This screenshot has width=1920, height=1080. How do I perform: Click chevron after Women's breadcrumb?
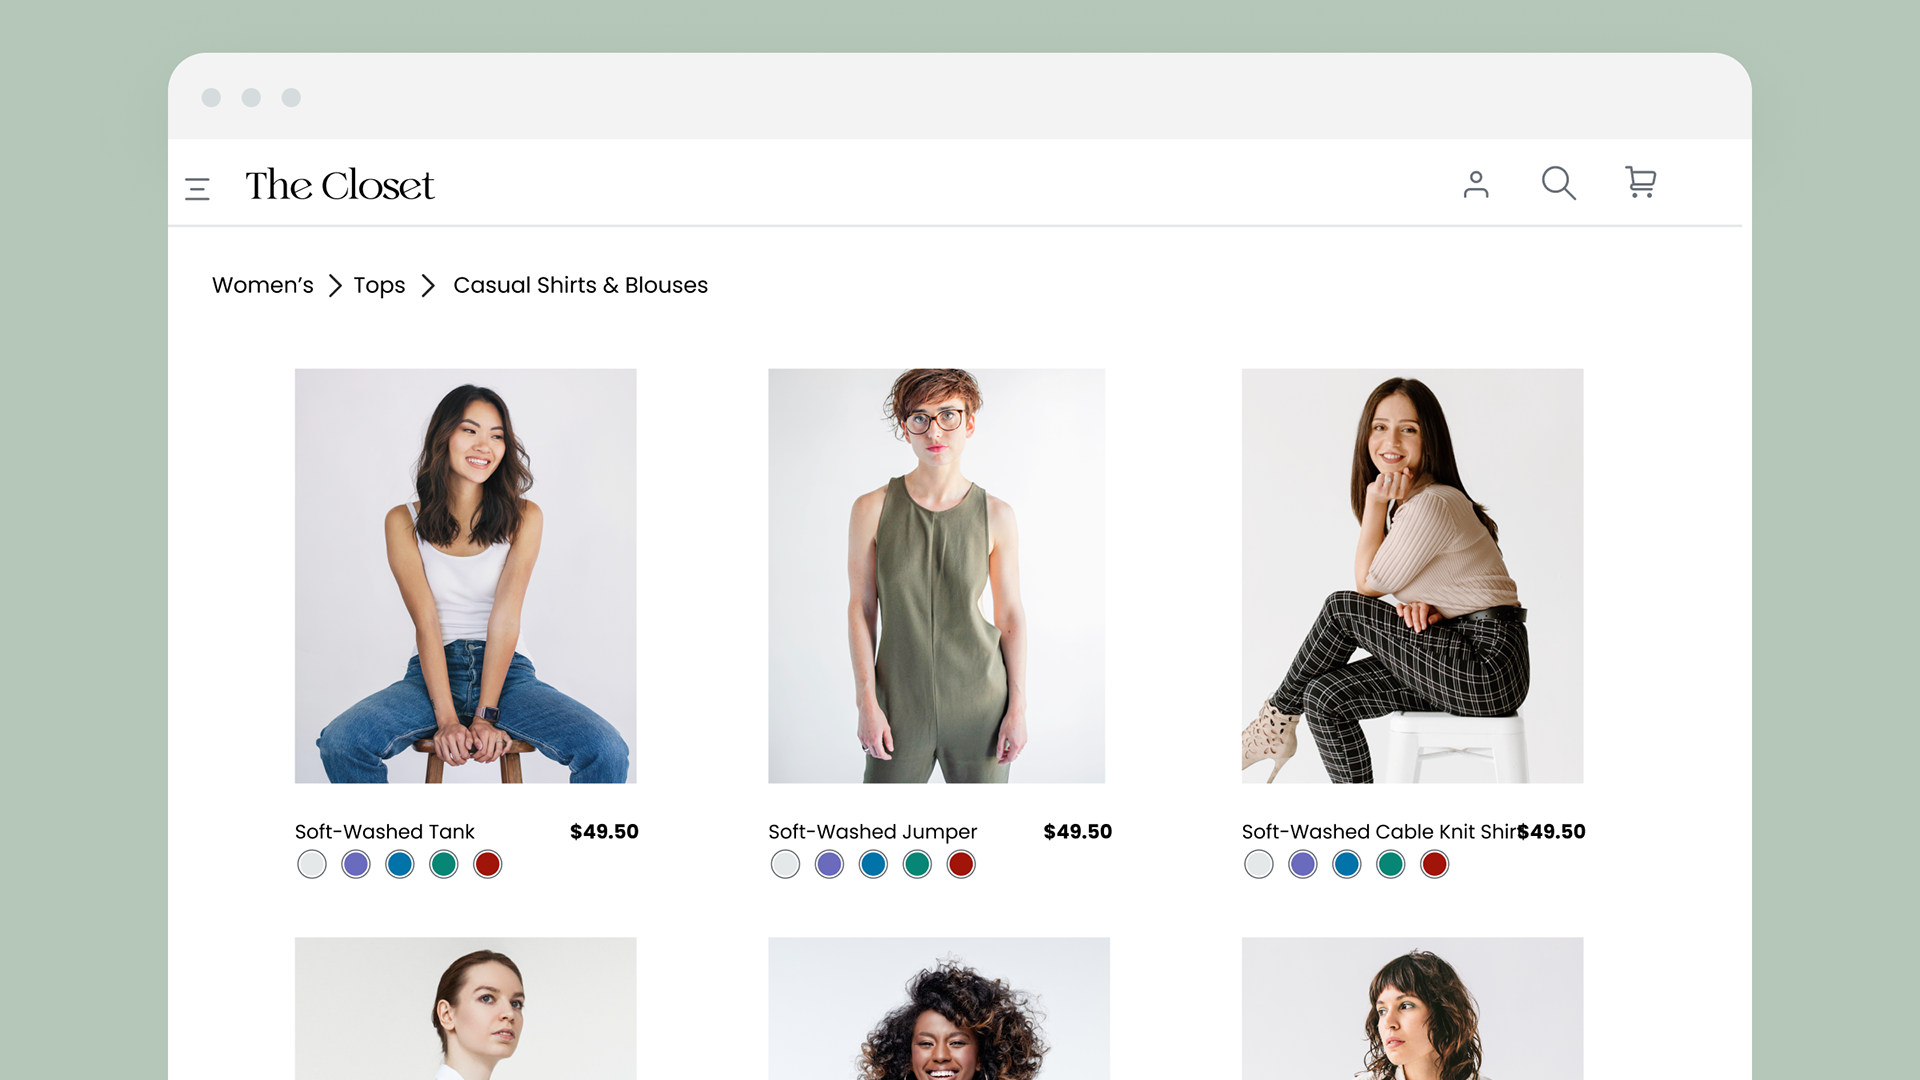click(335, 286)
